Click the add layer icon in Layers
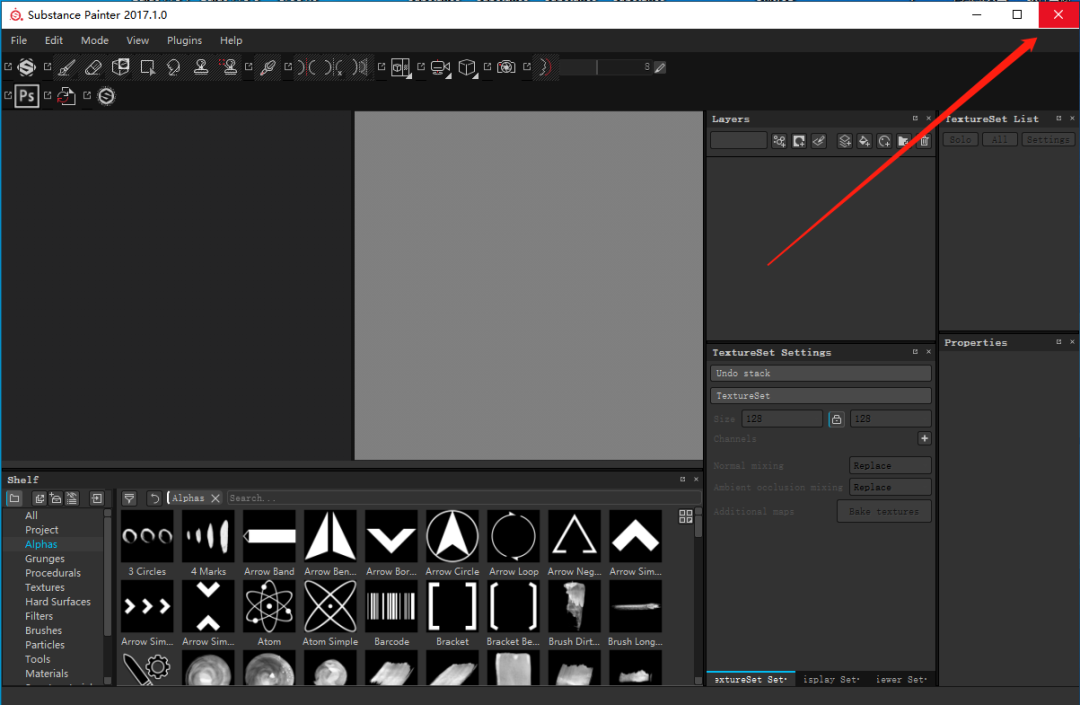1080x705 pixels. (844, 141)
